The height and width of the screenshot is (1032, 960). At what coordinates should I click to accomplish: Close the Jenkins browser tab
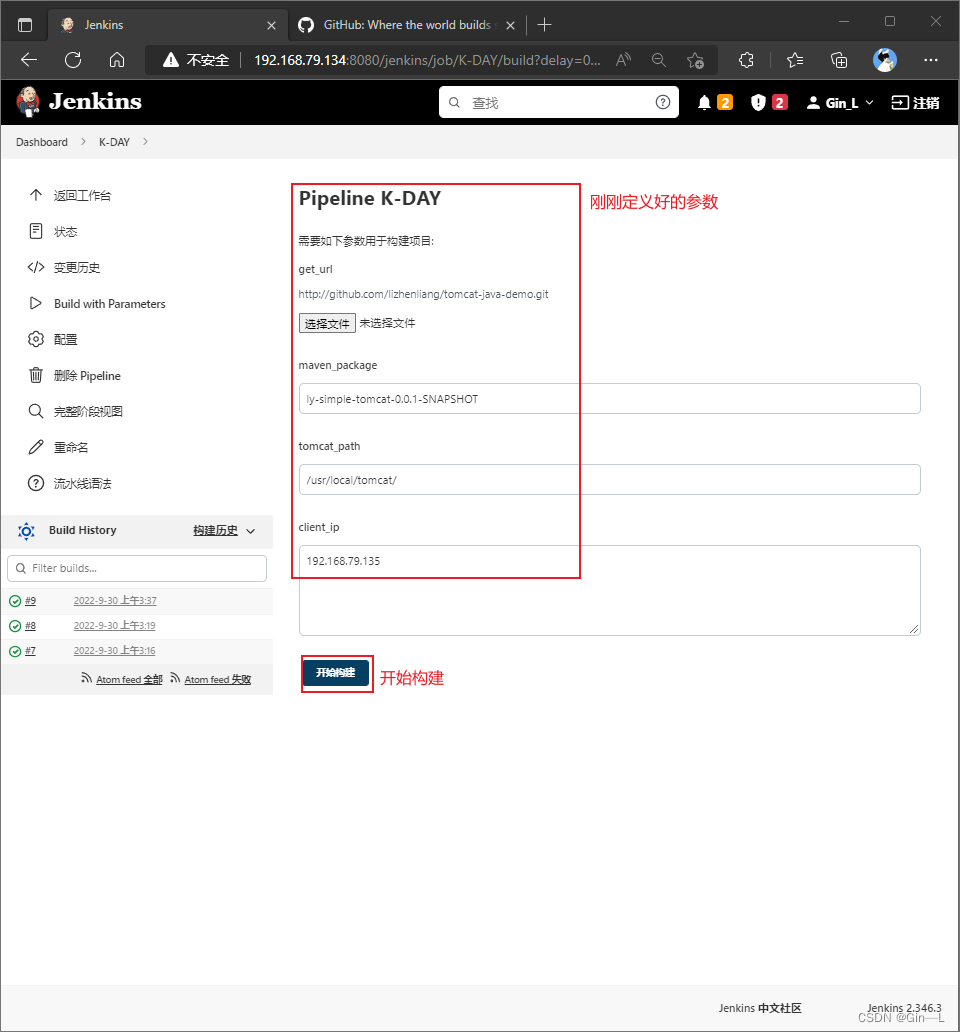click(271, 25)
